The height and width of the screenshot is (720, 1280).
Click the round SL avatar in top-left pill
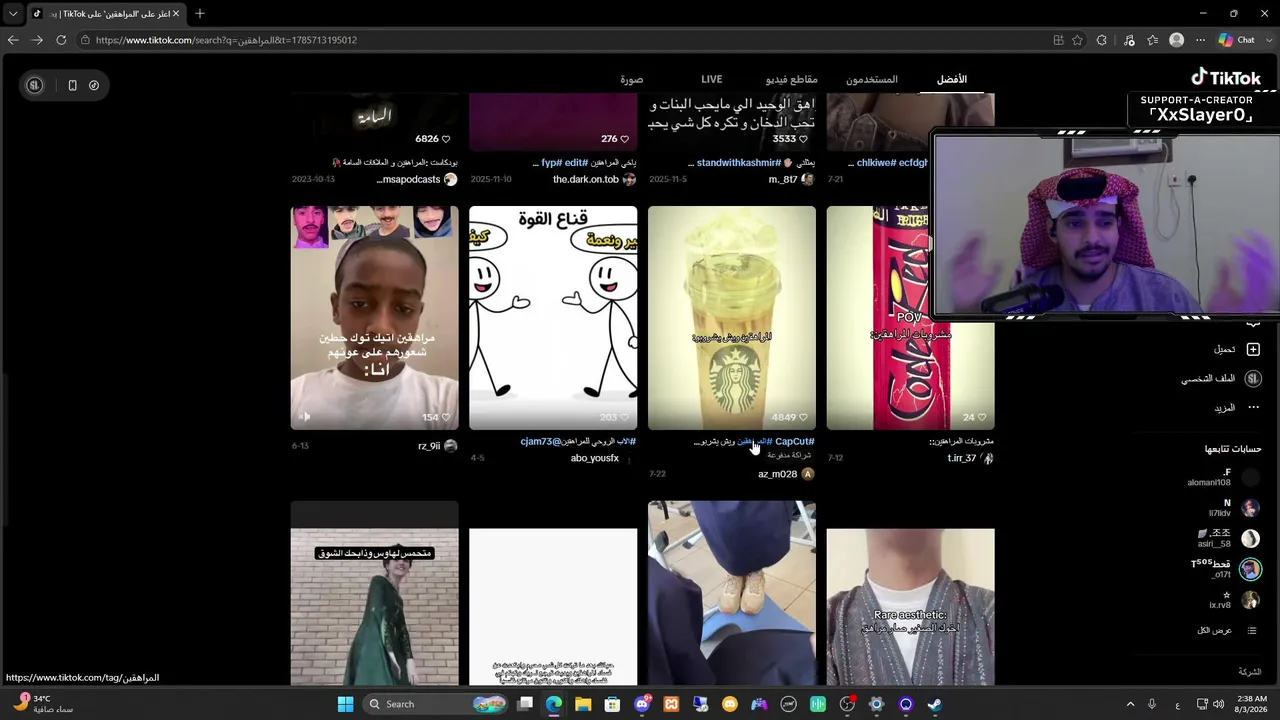click(35, 85)
